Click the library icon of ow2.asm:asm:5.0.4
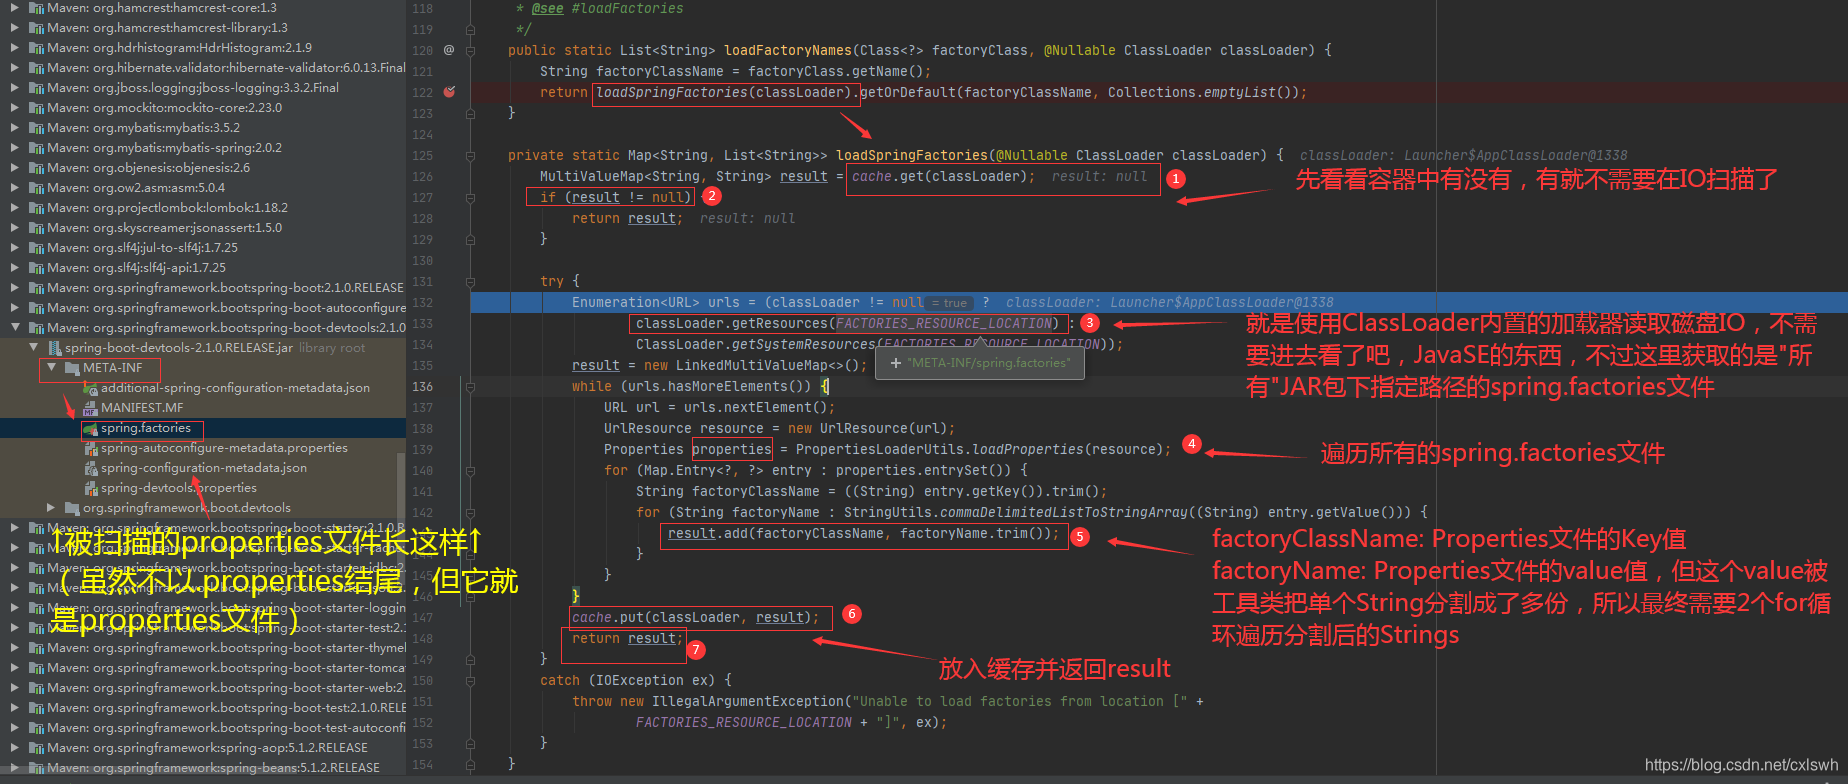The height and width of the screenshot is (784, 1848). pos(36,188)
